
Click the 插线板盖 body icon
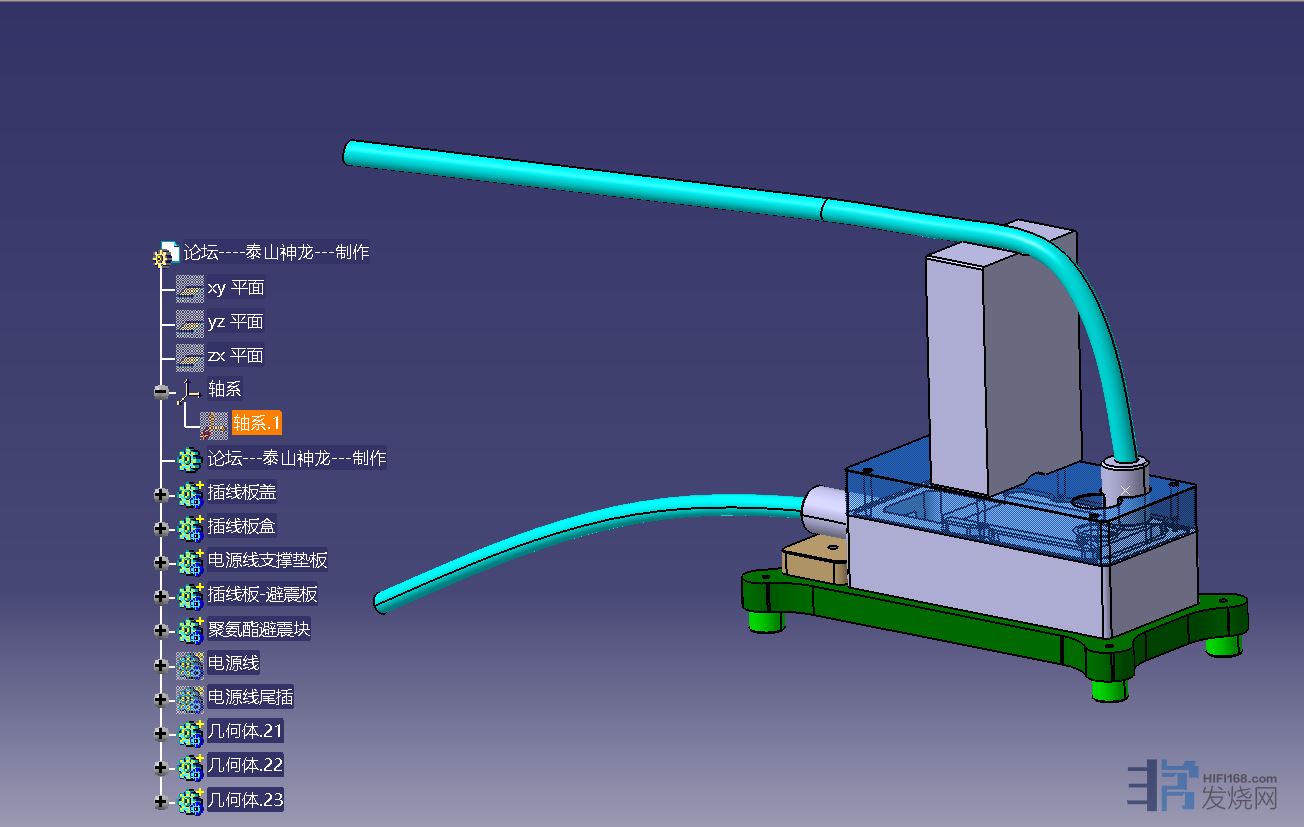190,494
